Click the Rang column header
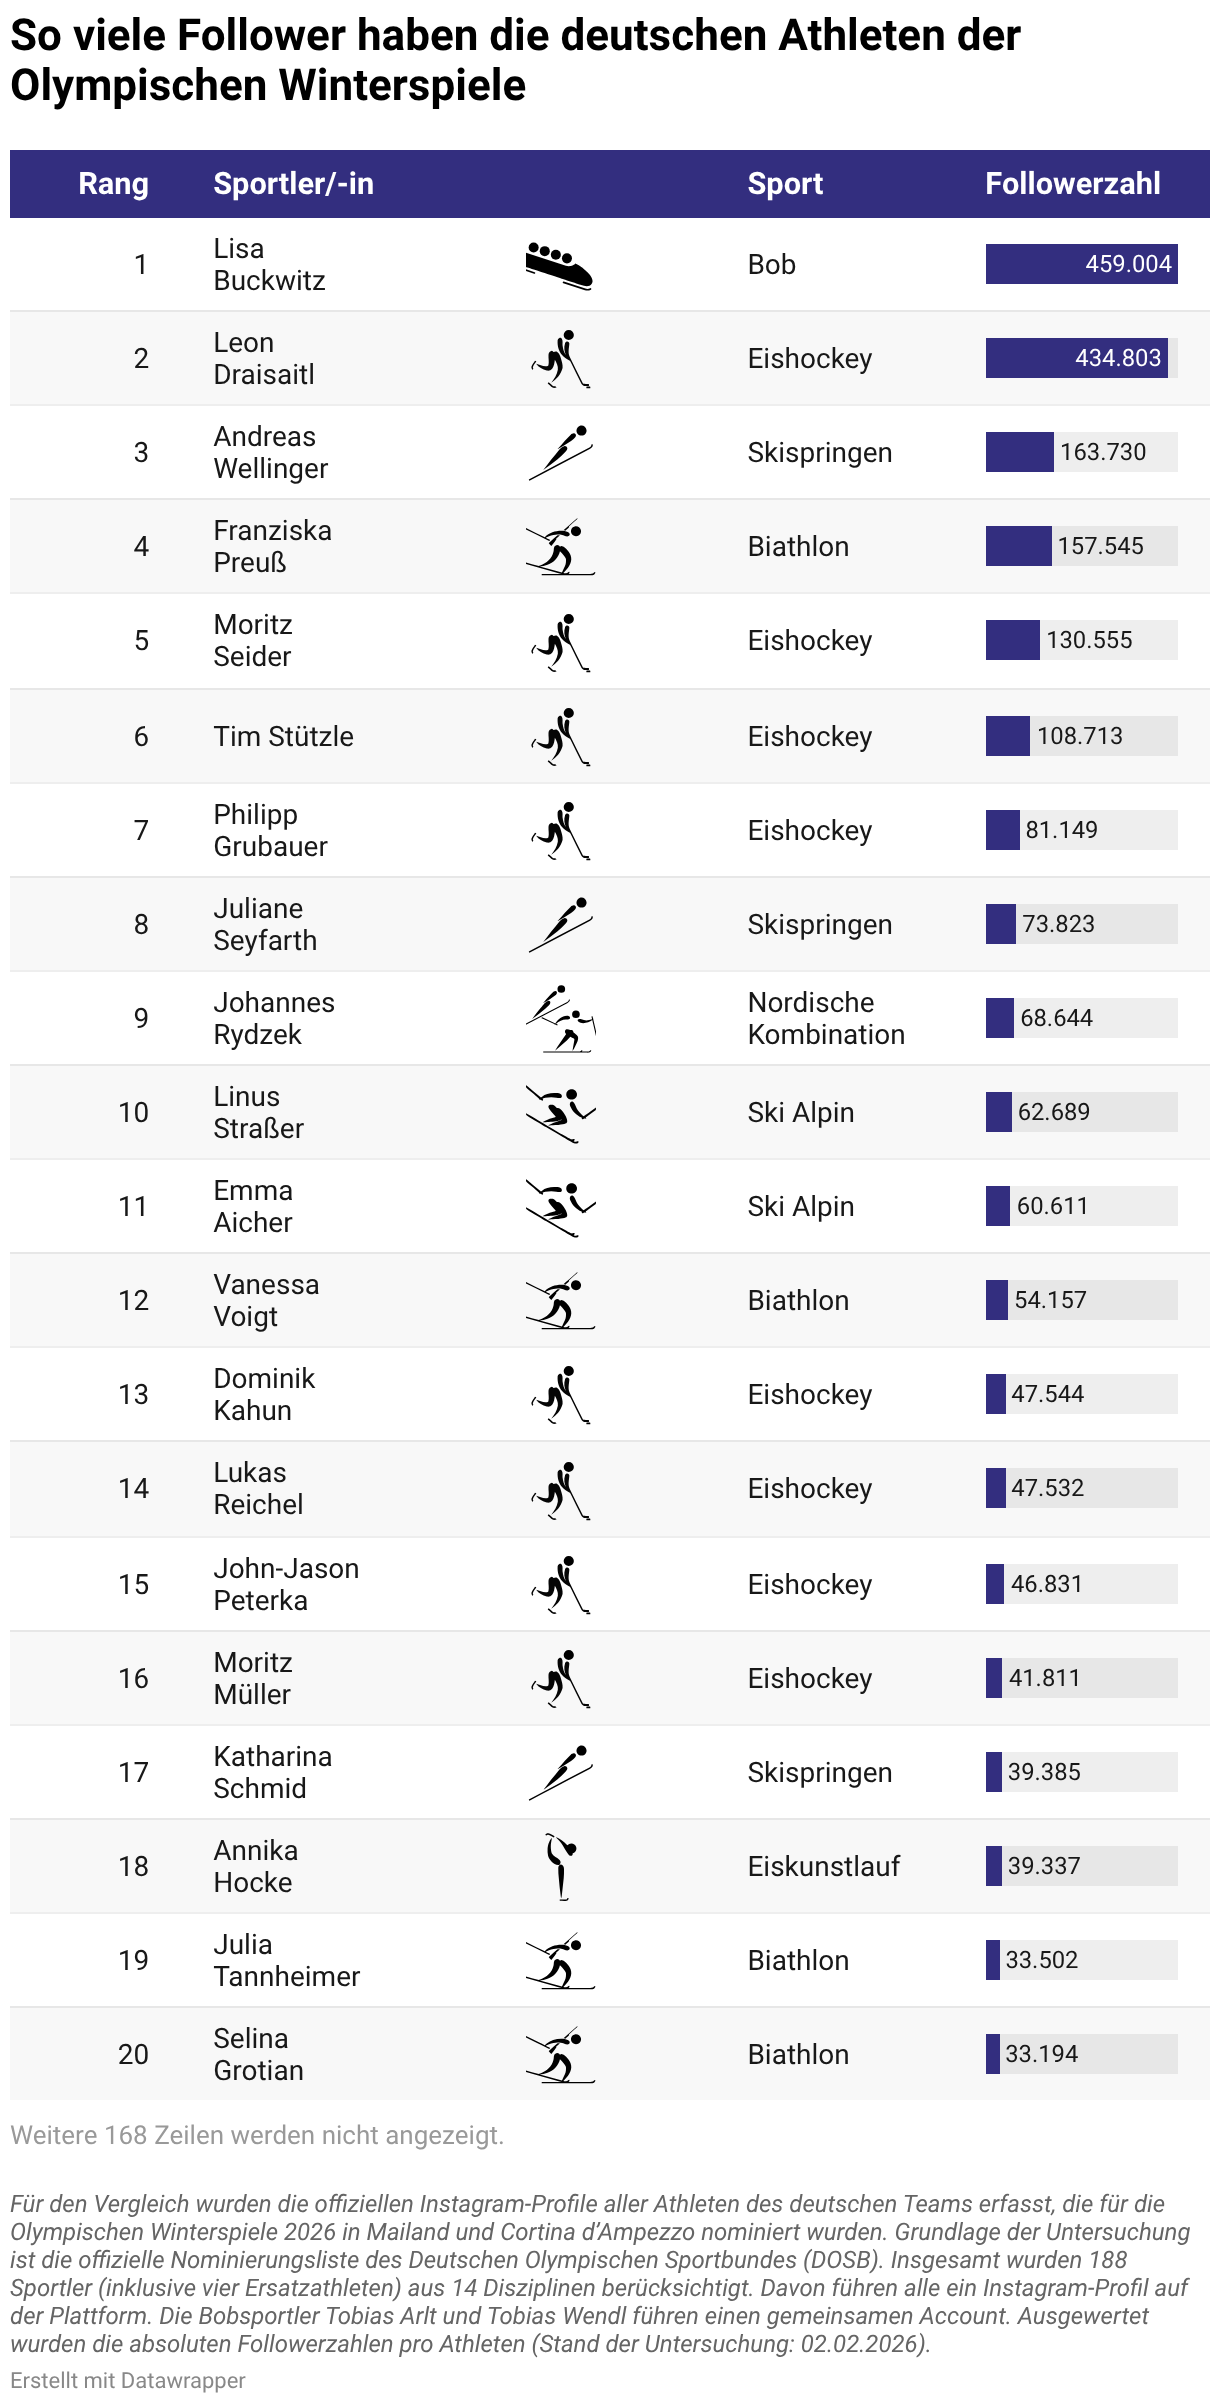The width and height of the screenshot is (1220, 2406). (x=113, y=184)
